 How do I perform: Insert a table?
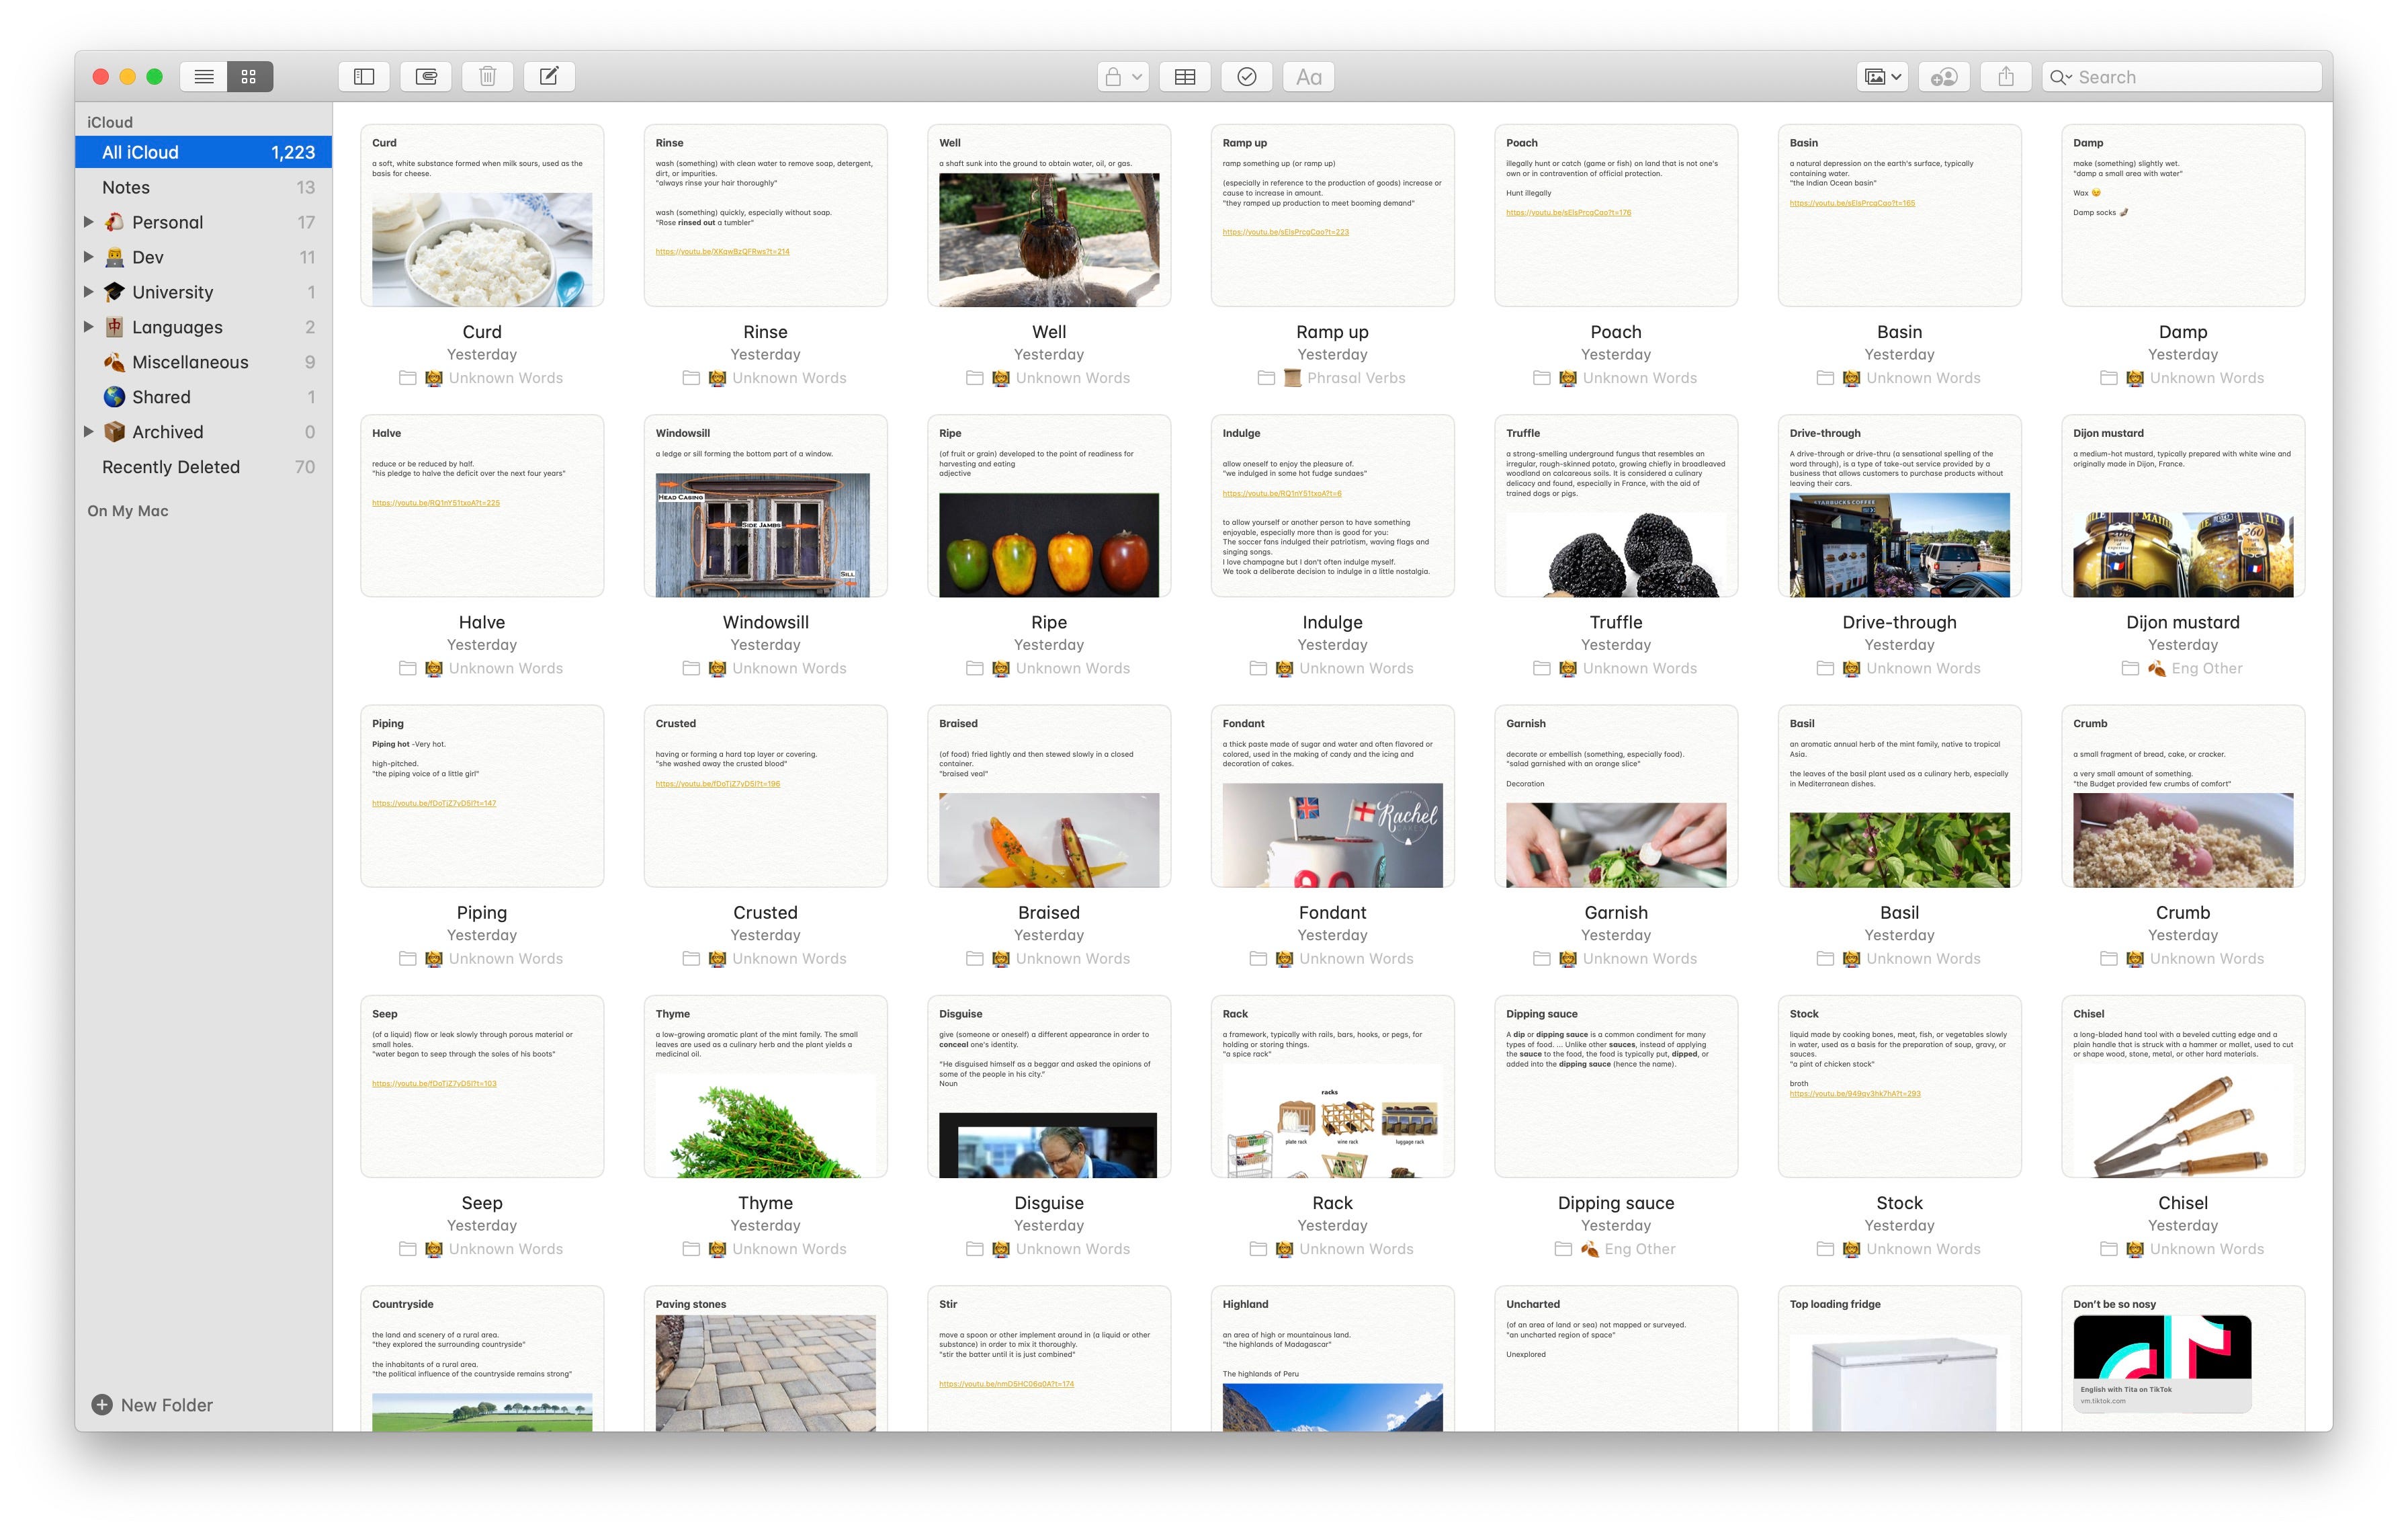click(1185, 77)
